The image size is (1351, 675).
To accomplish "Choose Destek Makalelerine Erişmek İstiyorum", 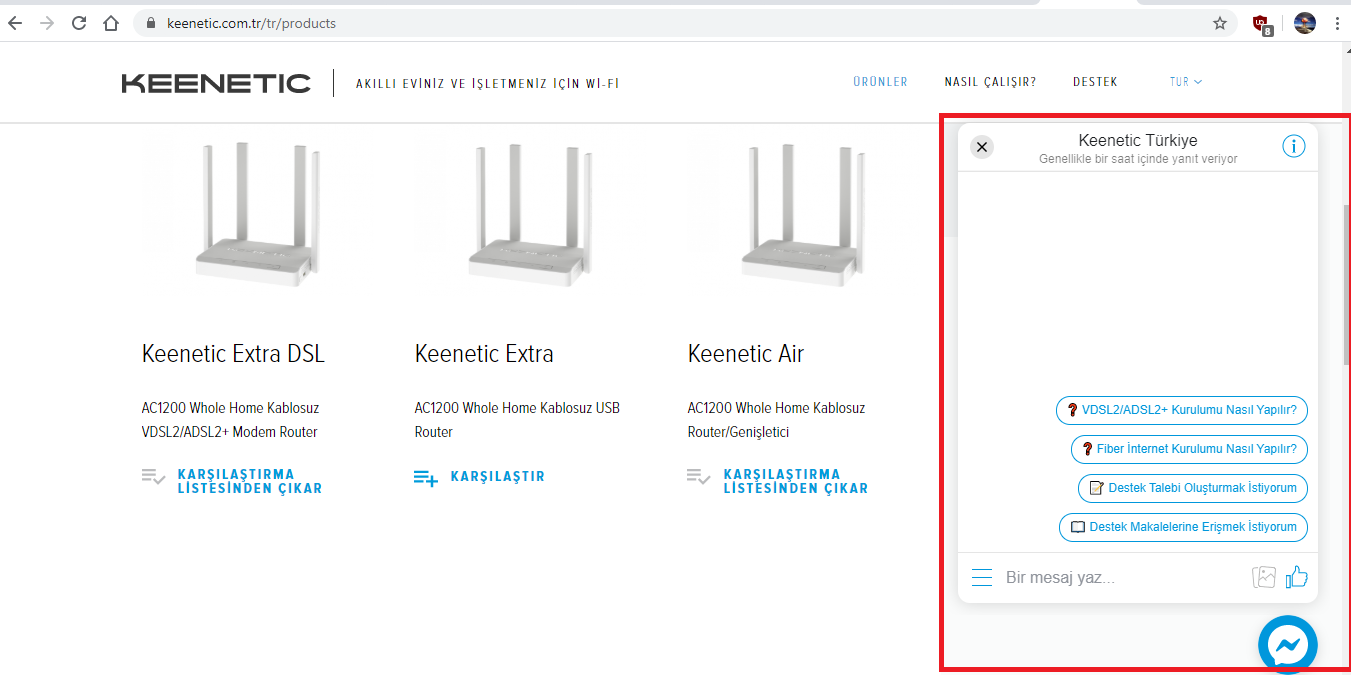I will (1183, 527).
